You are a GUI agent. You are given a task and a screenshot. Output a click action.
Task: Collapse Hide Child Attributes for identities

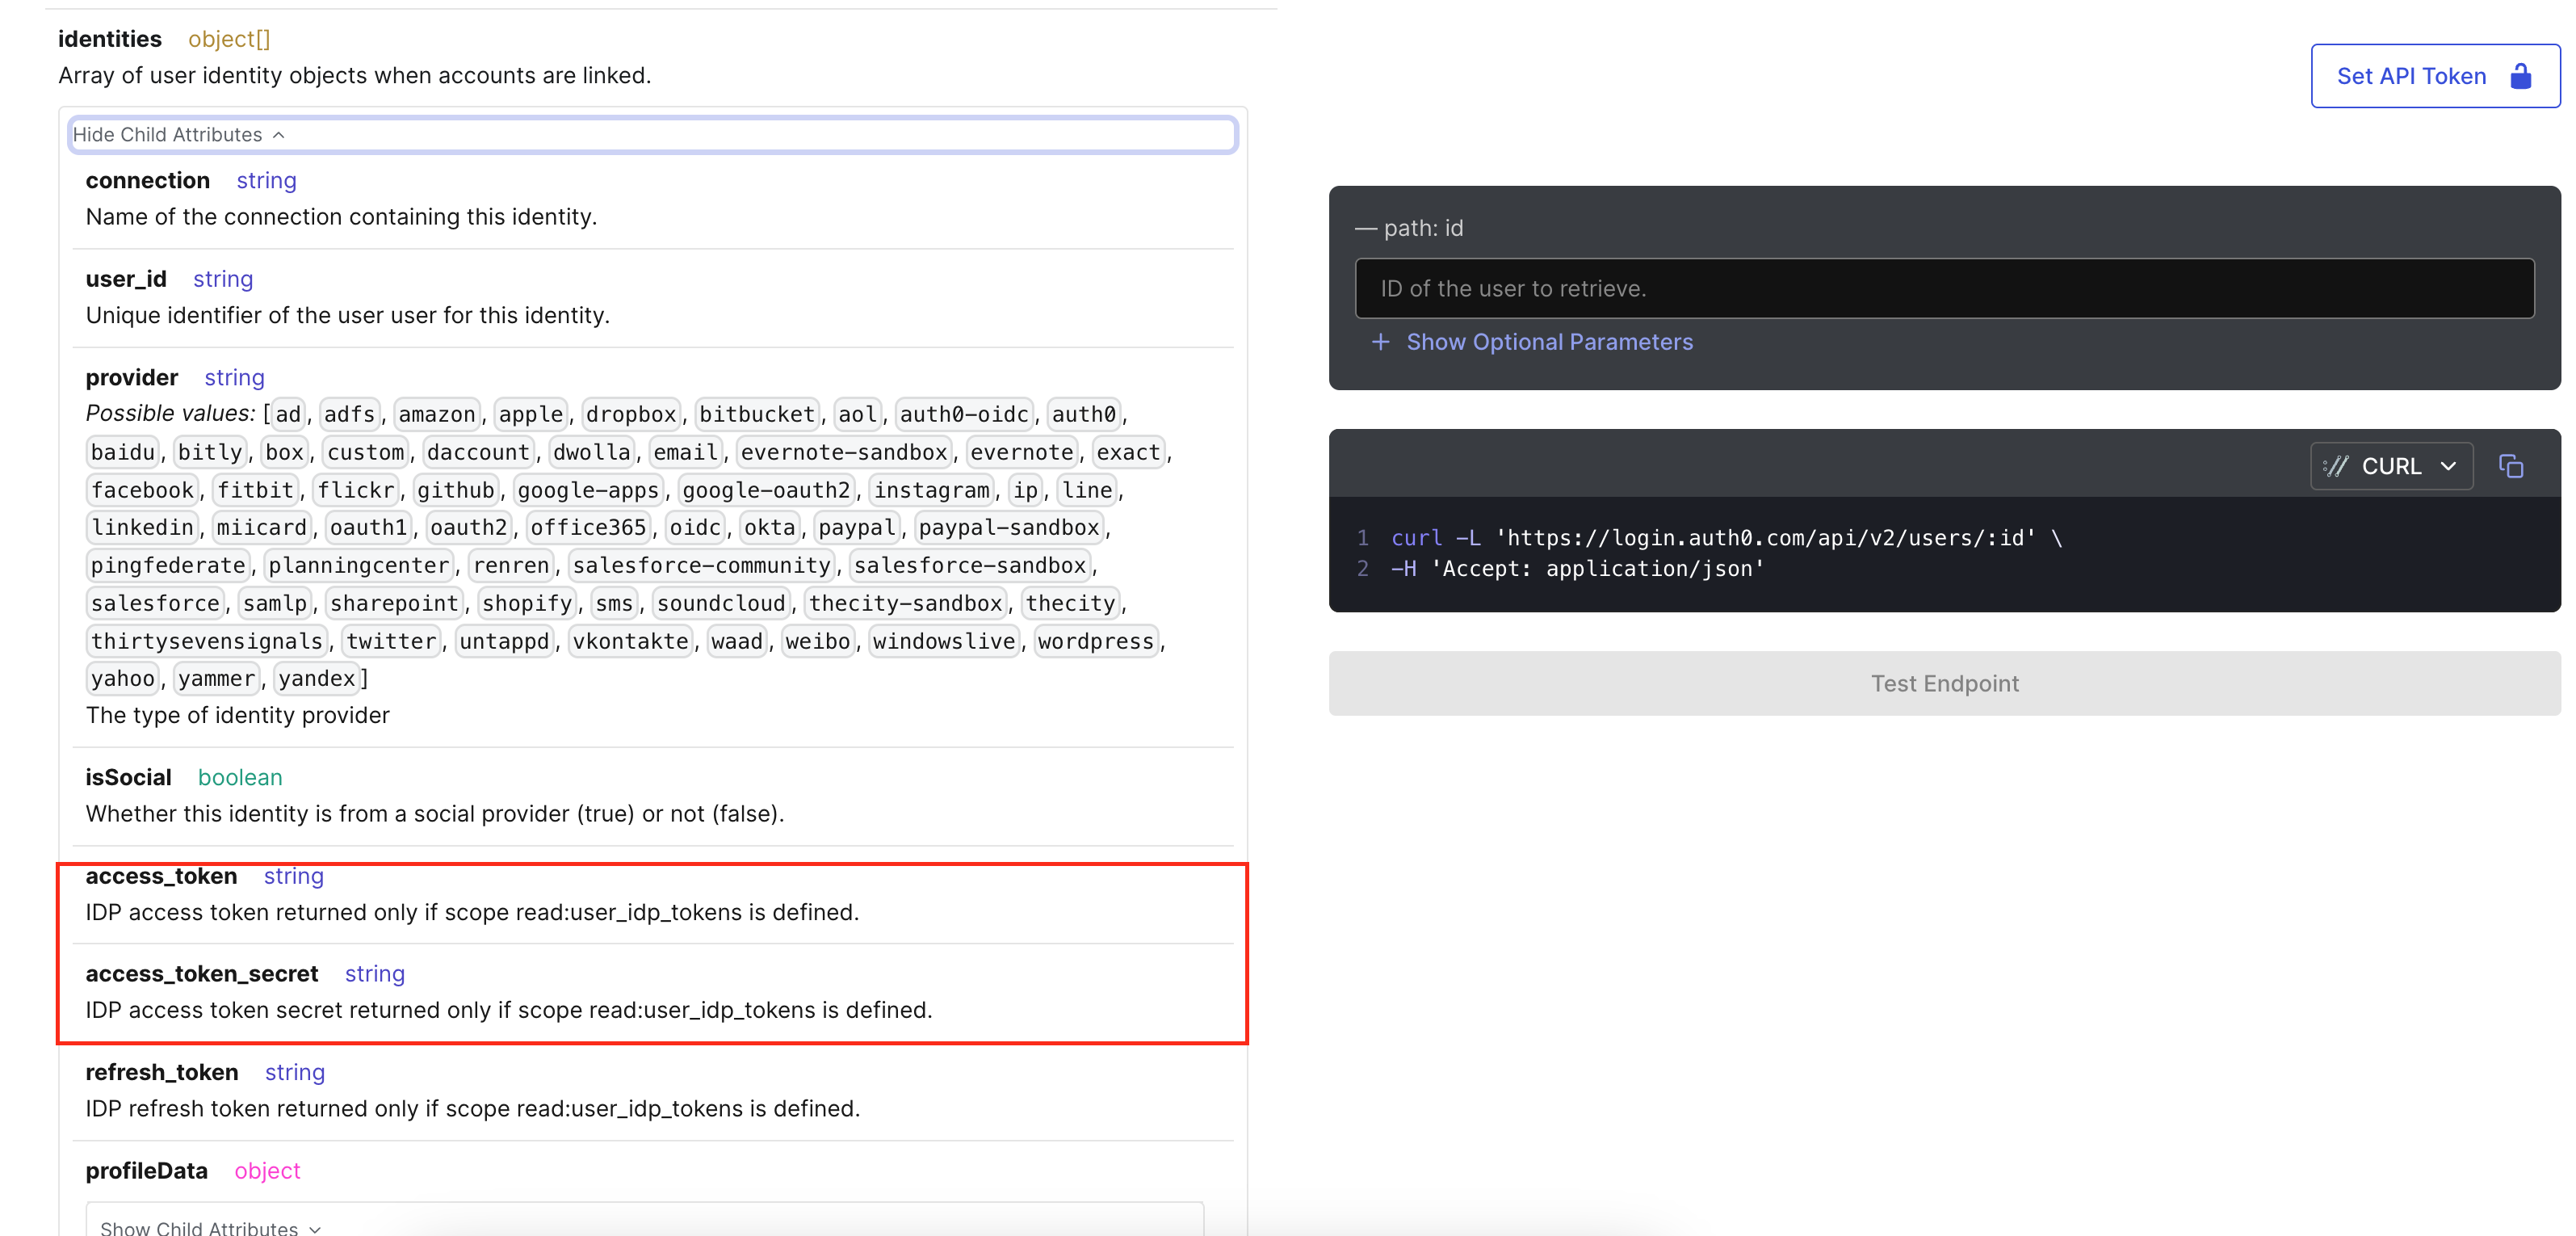pyautogui.click(x=652, y=135)
